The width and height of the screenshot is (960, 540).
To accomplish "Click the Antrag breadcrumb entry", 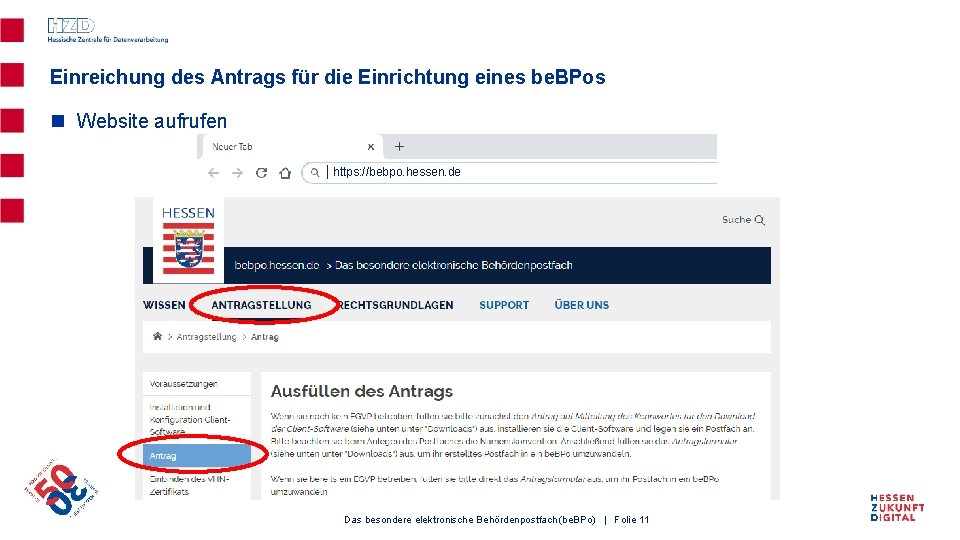I will point(264,337).
